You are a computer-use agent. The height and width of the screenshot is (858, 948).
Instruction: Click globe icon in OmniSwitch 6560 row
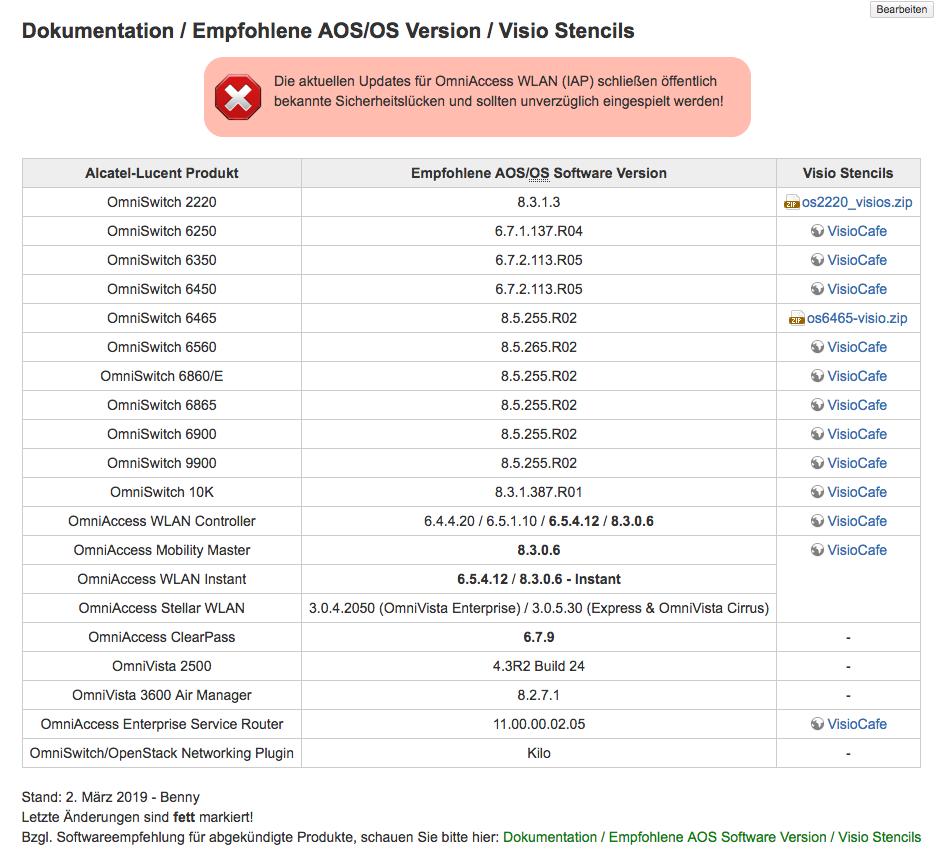(817, 347)
